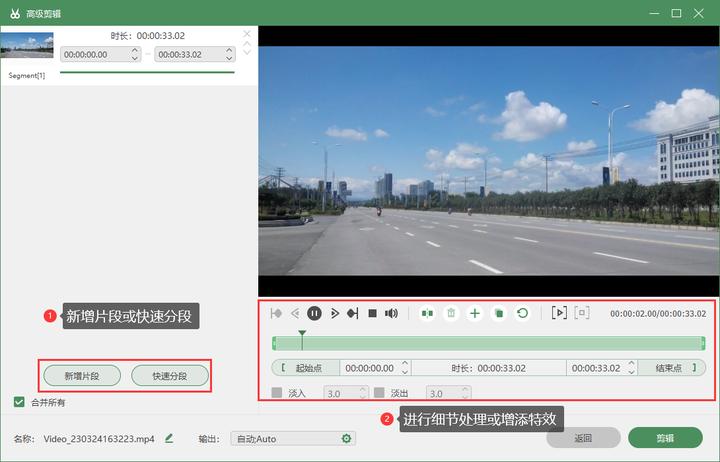Pause the video playback
The width and height of the screenshot is (720, 462).
coord(314,314)
